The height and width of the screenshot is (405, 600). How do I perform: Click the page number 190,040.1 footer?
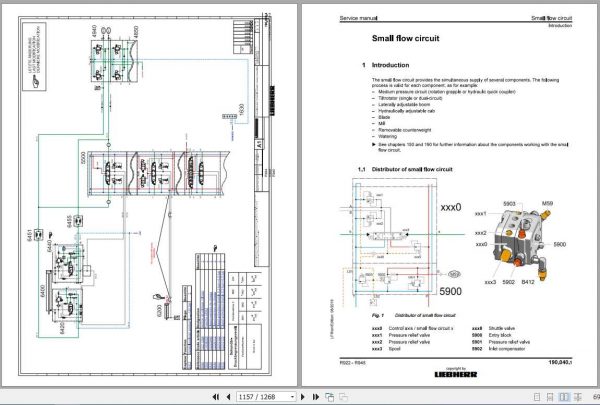click(x=560, y=362)
